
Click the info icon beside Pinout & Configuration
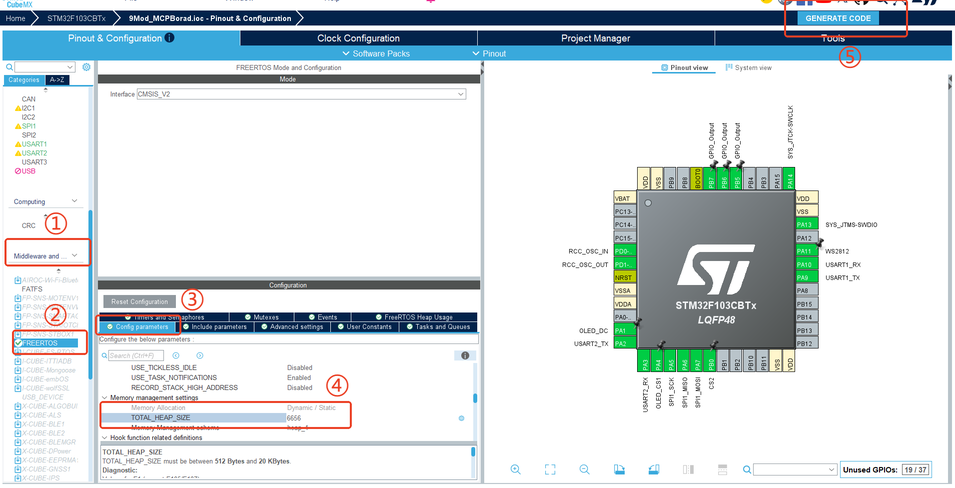[169, 38]
